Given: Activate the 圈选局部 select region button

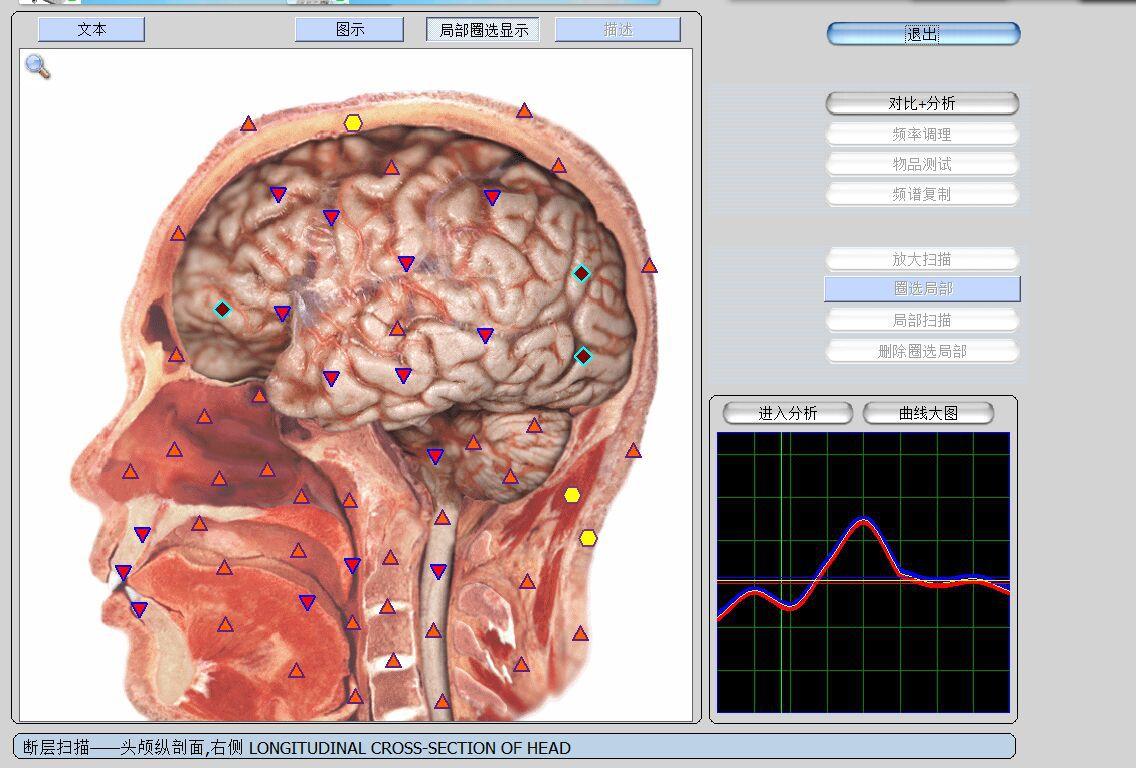Looking at the screenshot, I should coord(922,289).
